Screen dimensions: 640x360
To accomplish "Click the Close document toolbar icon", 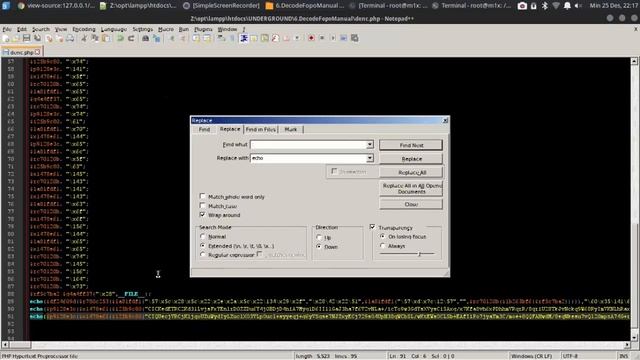I will [x=49, y=38].
